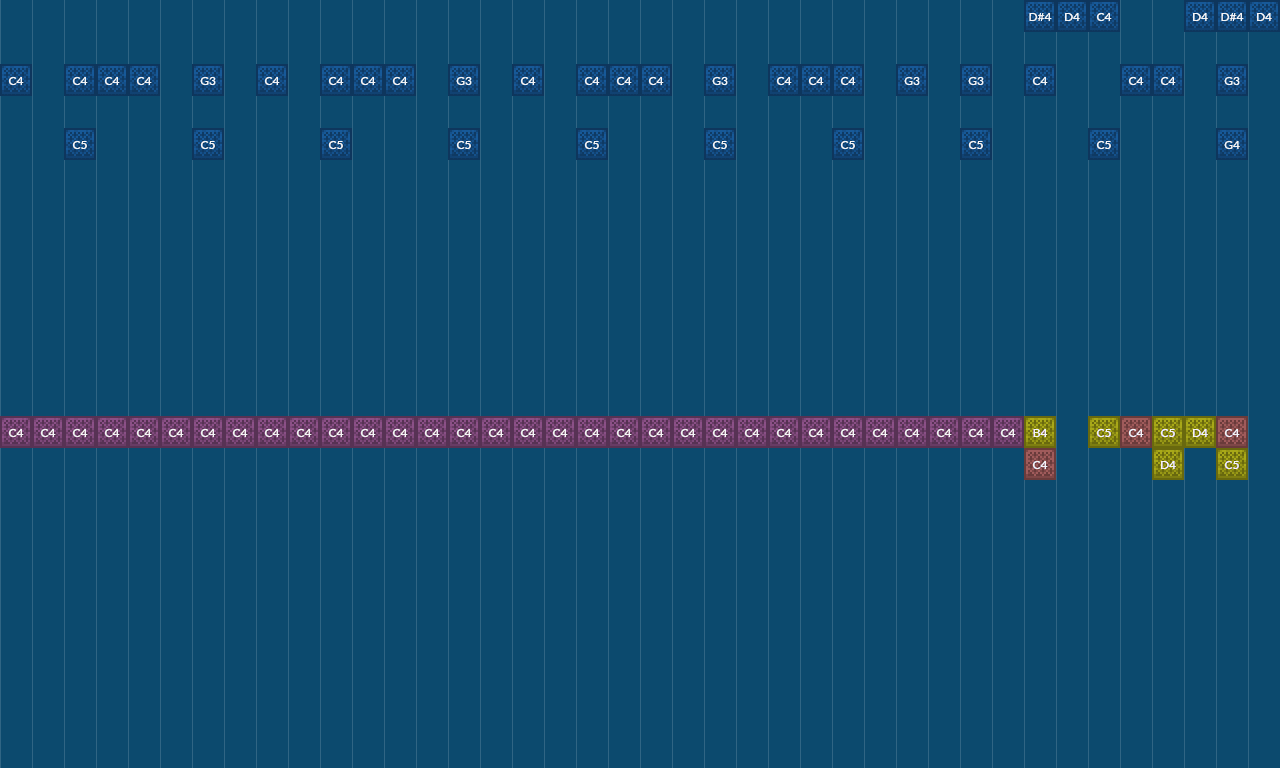Select the yellow C5 beneath the rightmost red C4
This screenshot has height=768, width=1280.
1232,464
